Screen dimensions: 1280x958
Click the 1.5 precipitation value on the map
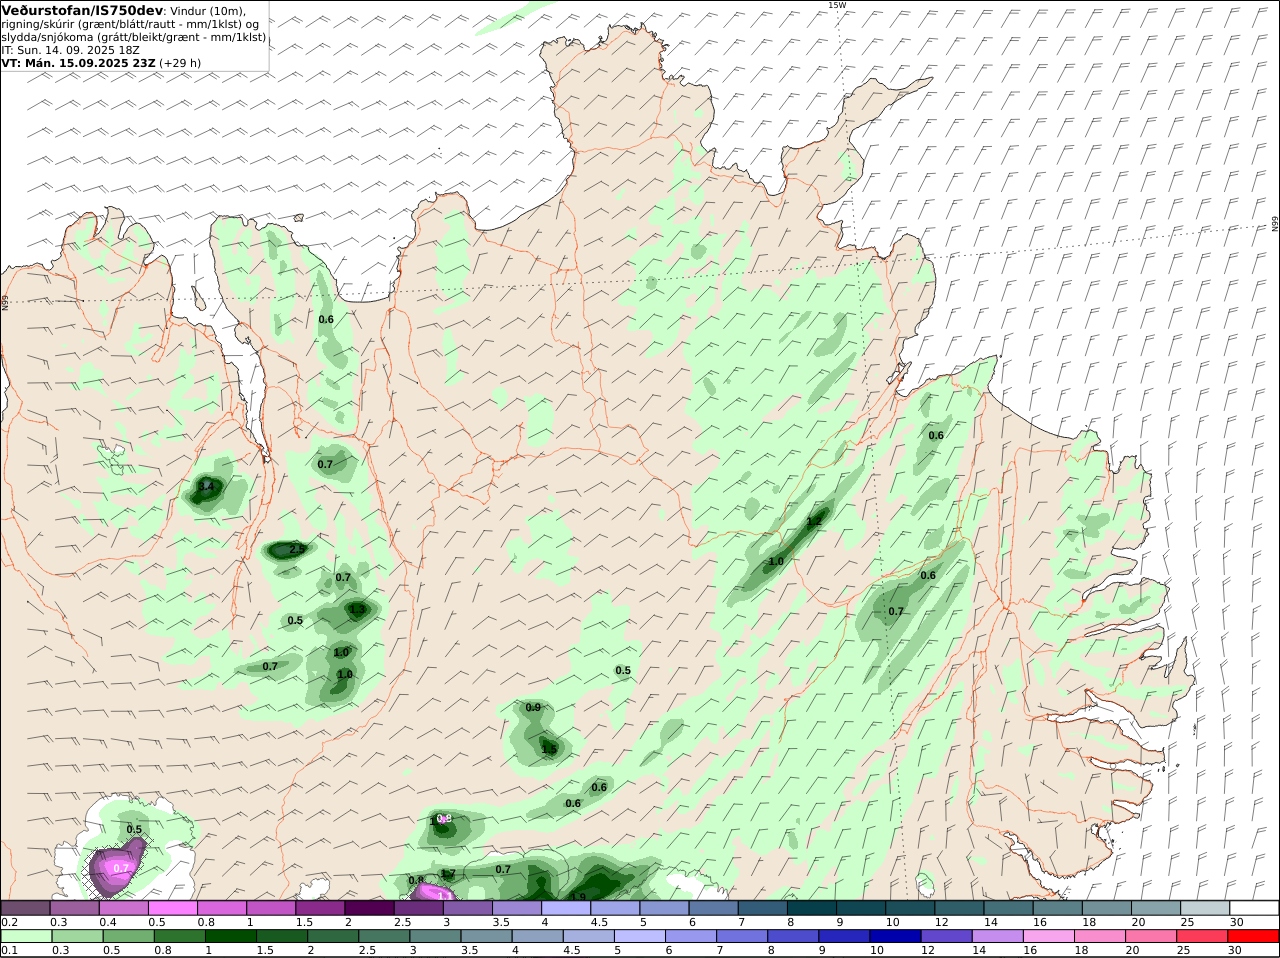click(549, 749)
